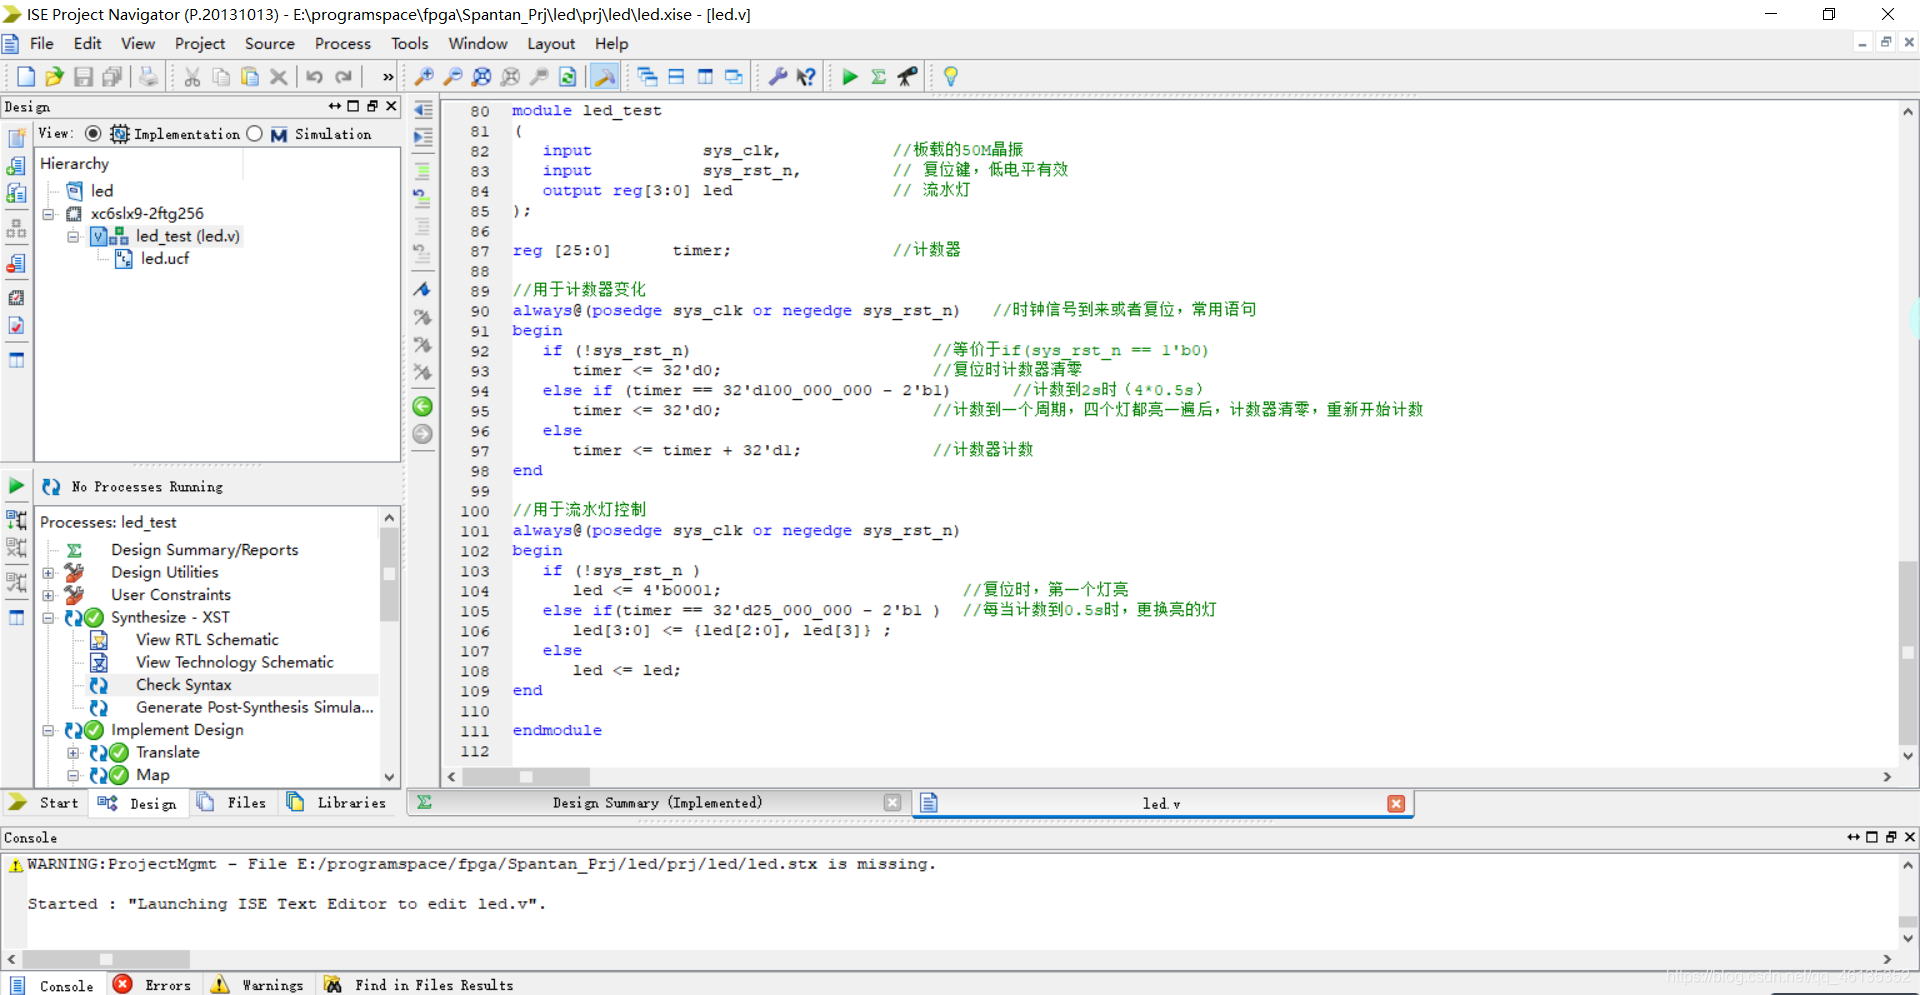Click the Start panel tab
Viewport: 1920px width, 995px height.
(x=45, y=803)
